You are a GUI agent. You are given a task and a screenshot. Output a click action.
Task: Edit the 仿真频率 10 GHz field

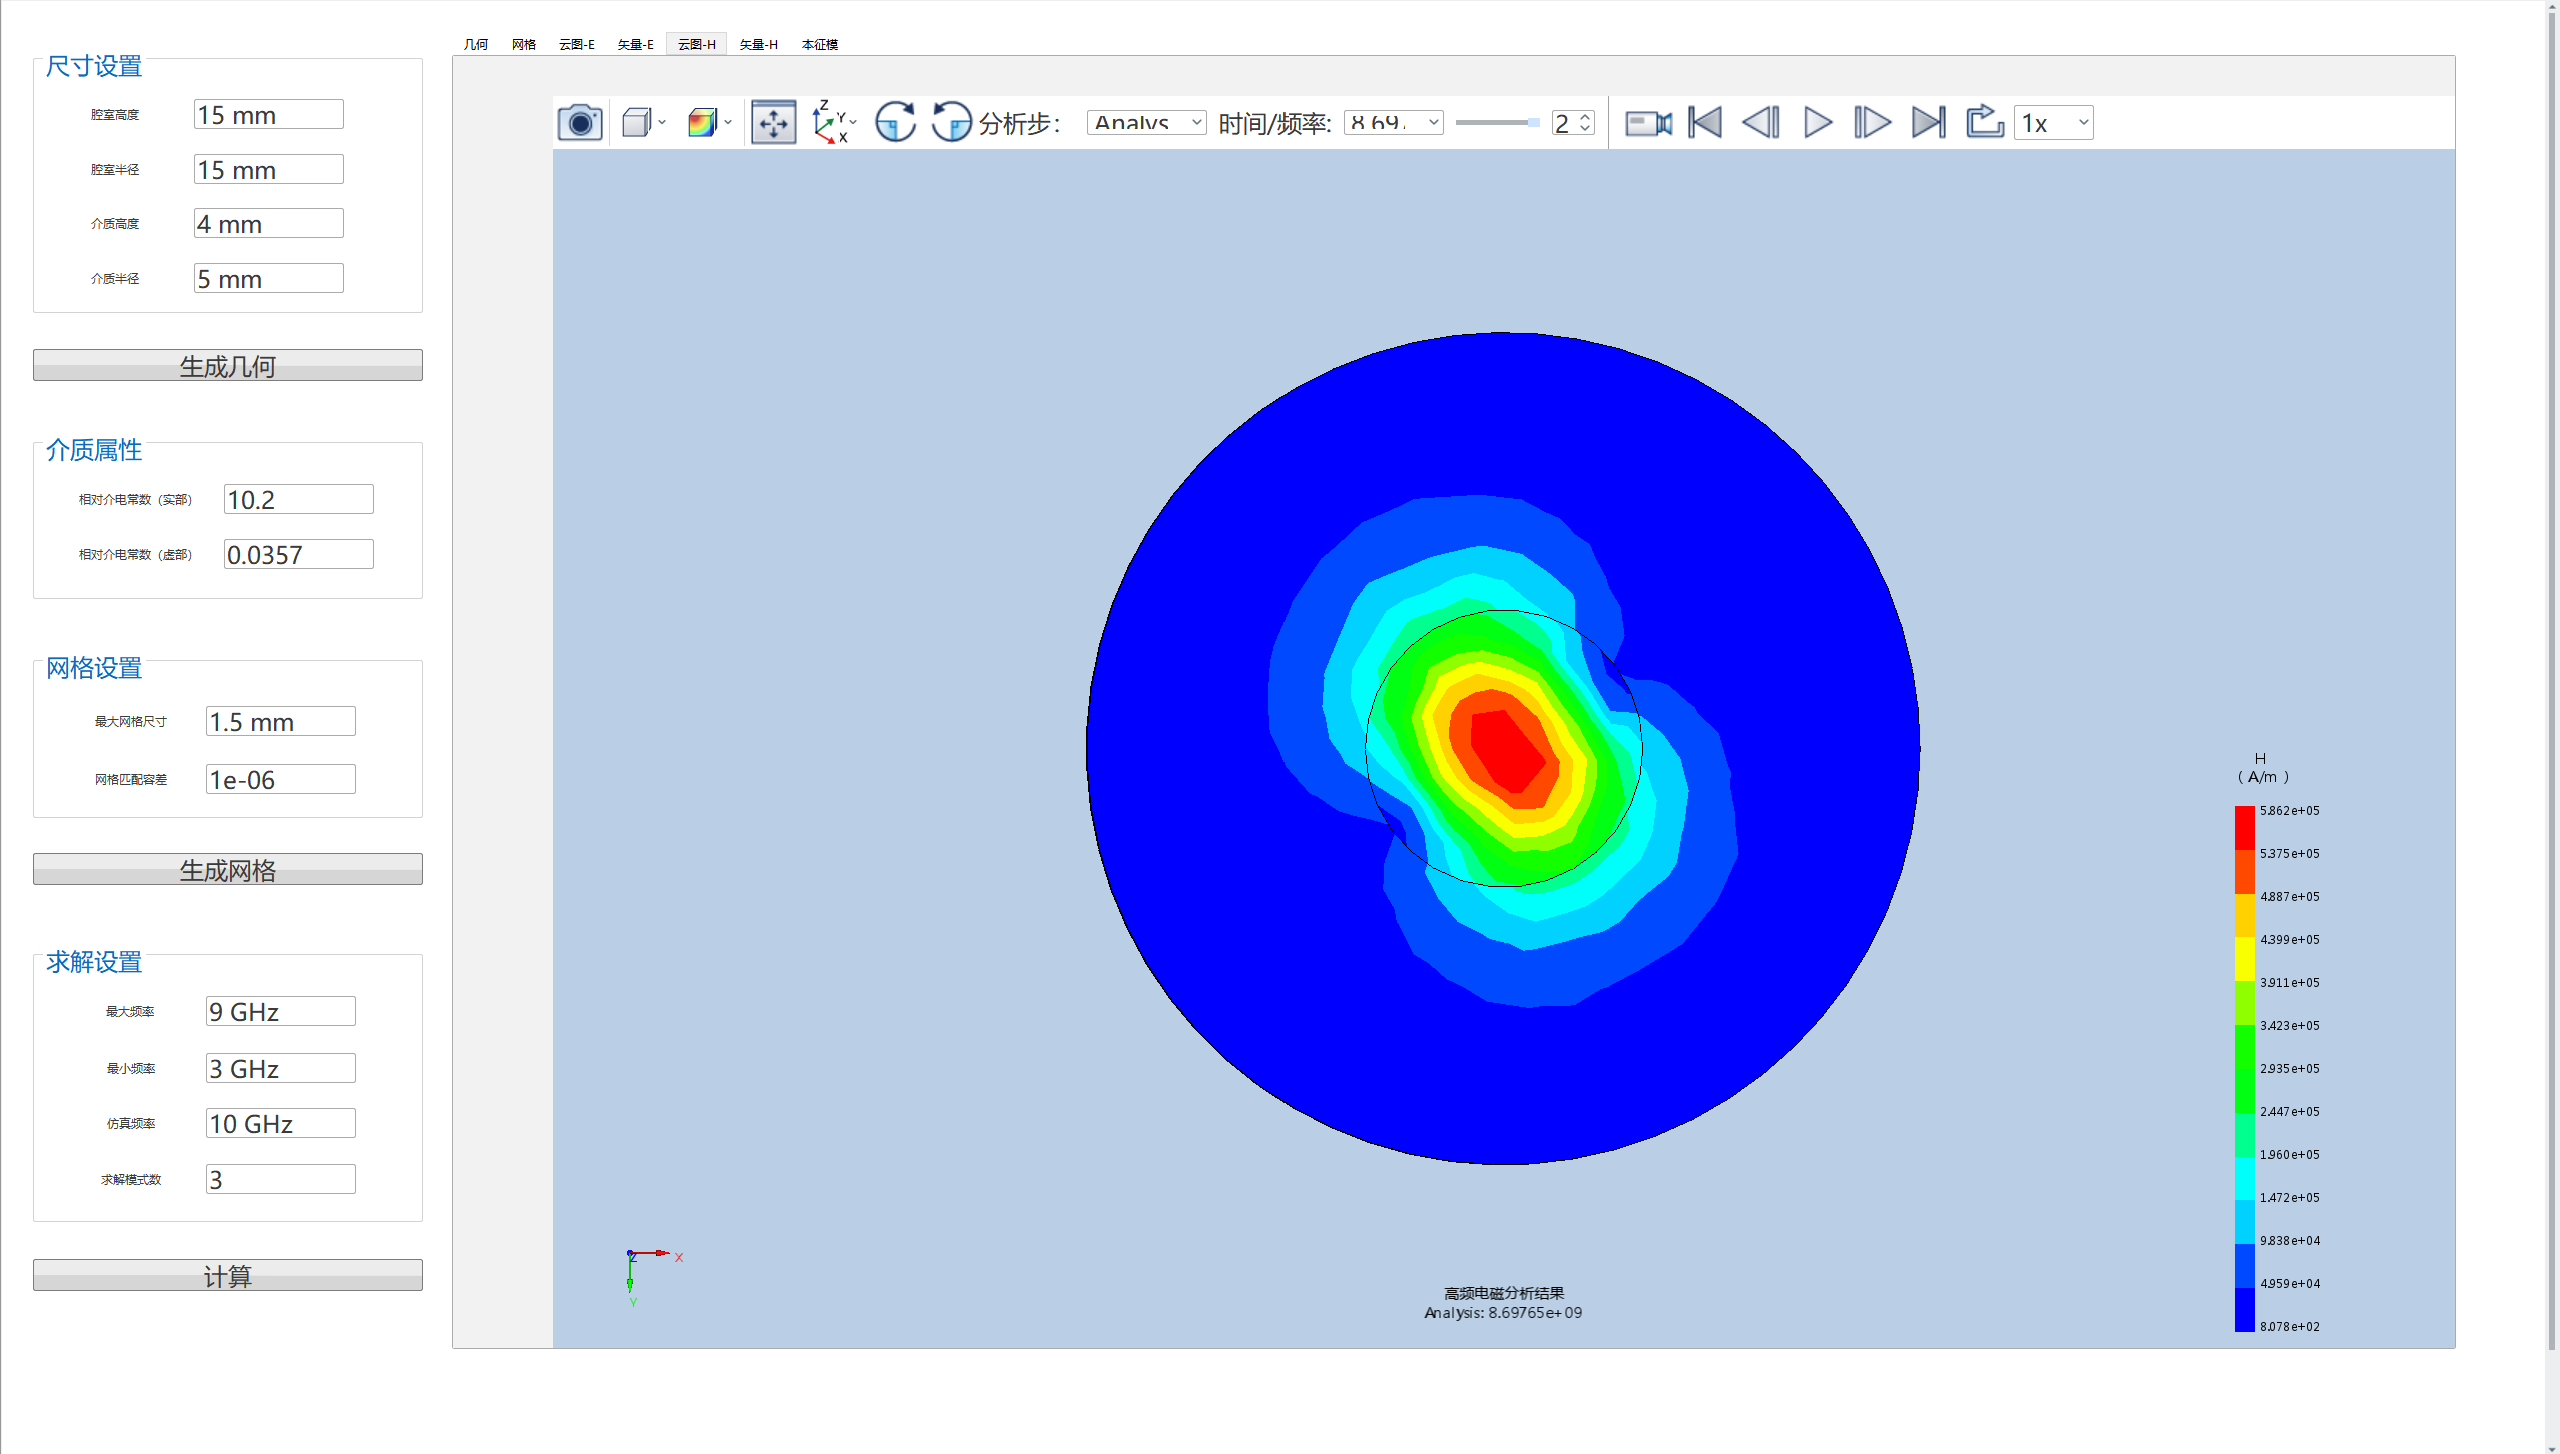point(281,1123)
